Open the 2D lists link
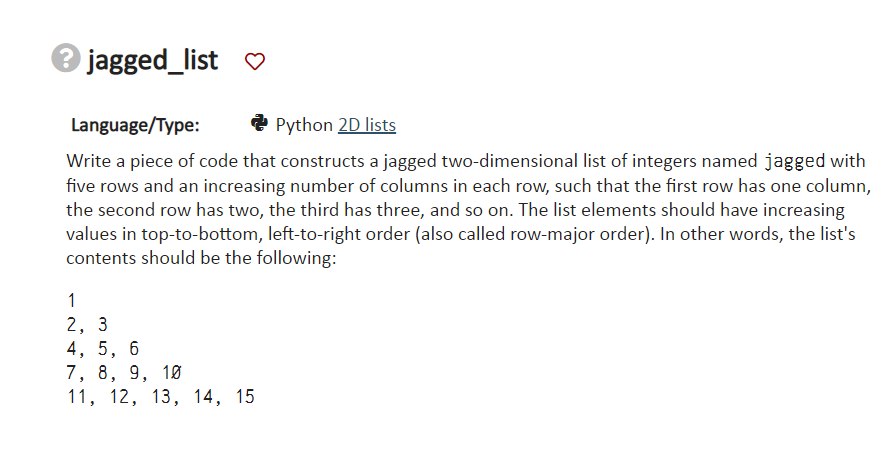 367,125
